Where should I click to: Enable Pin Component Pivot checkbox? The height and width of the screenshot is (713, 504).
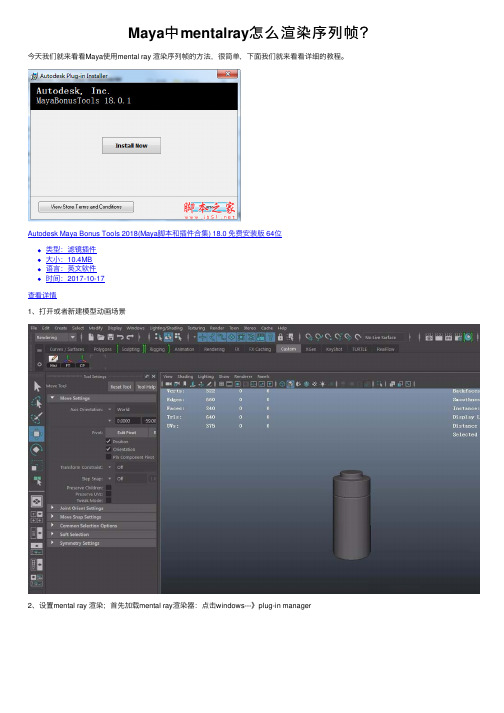click(x=108, y=457)
